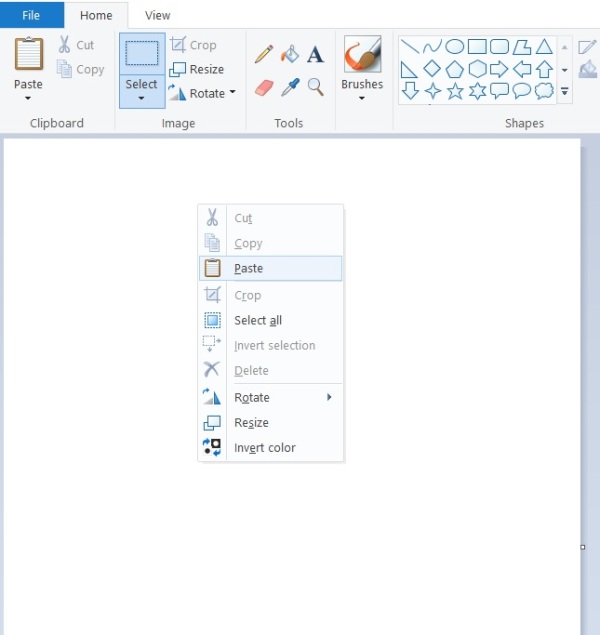Screen dimensions: 600x635
Task: Switch to the View tab
Action: pos(157,15)
